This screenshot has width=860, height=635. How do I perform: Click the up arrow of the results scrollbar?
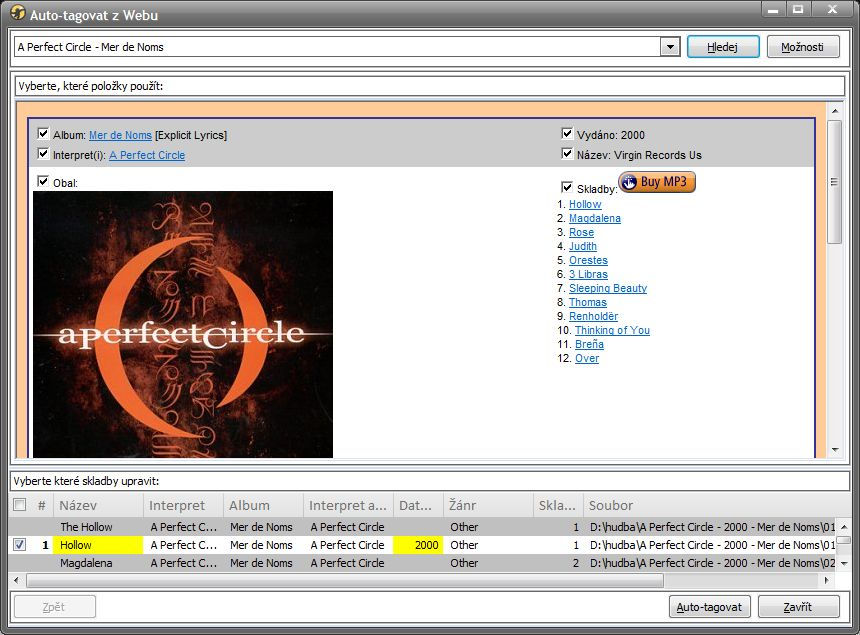tap(835, 111)
